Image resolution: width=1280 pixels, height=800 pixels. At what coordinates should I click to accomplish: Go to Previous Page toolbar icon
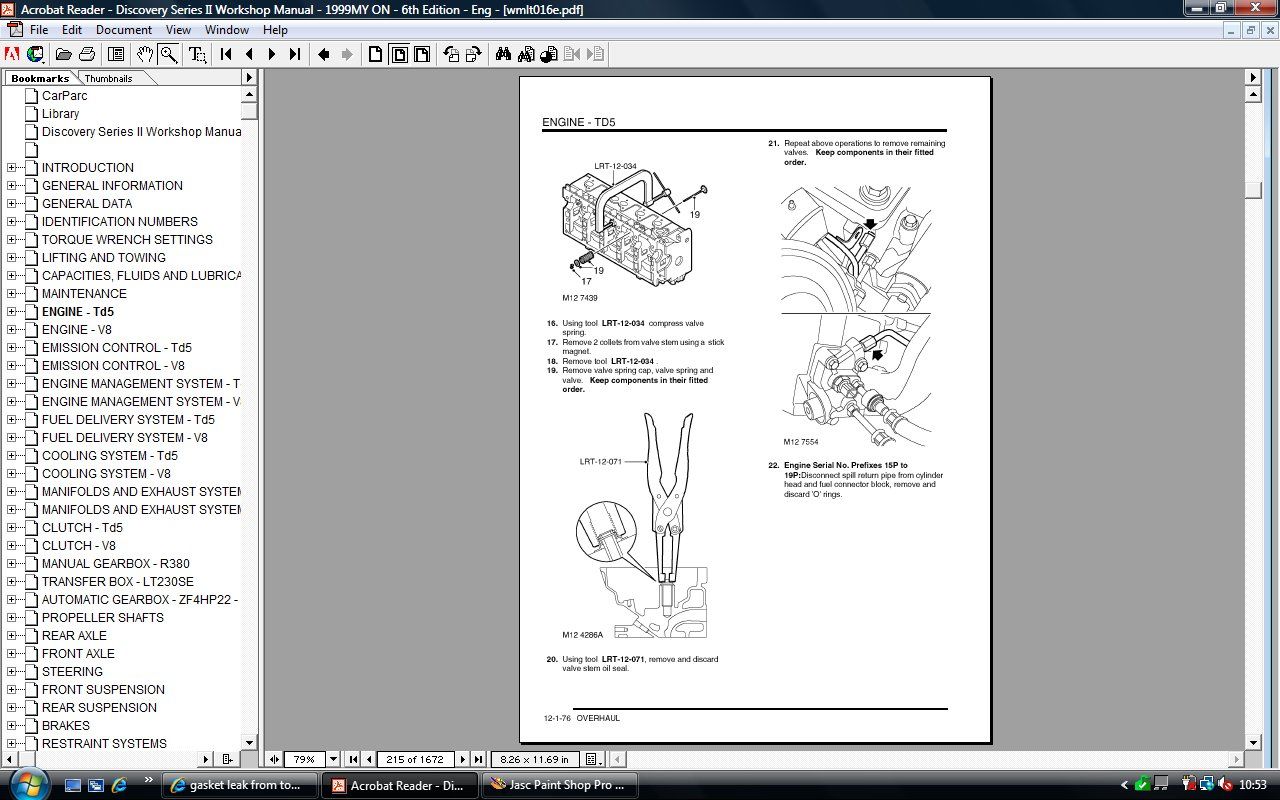pyautogui.click(x=249, y=54)
